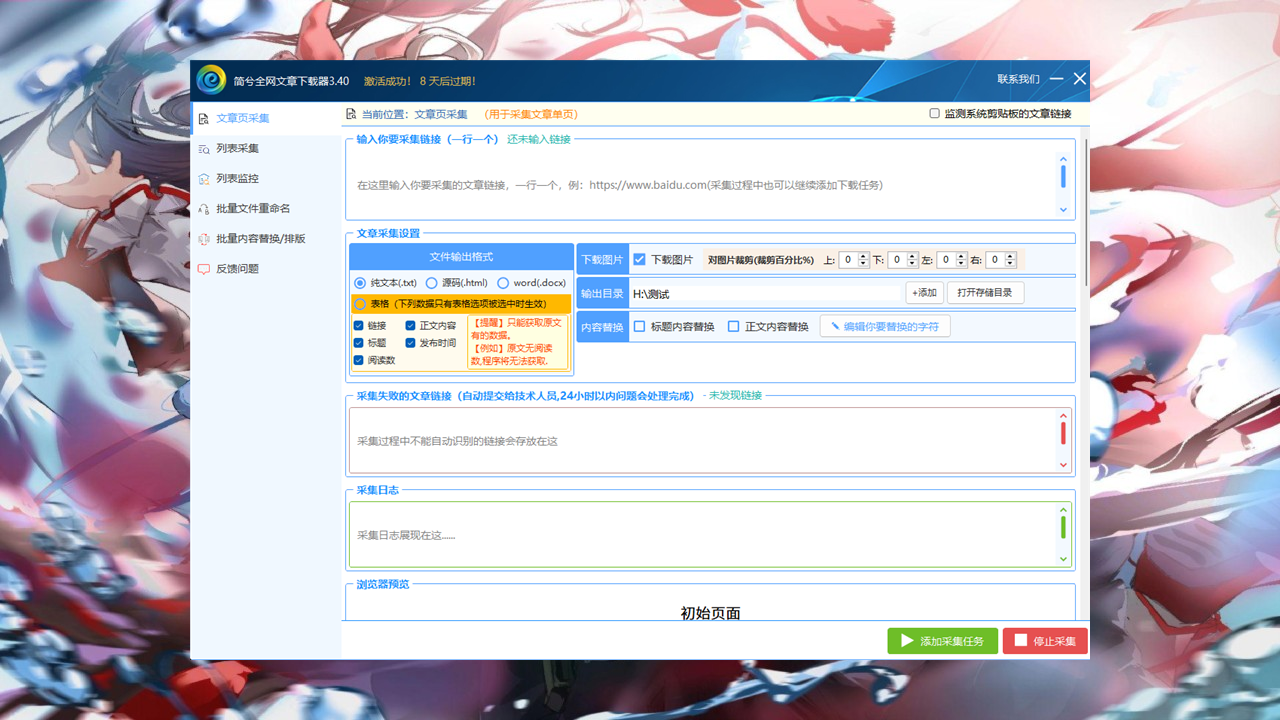Toggle the 正文内容 field checkbox

(410, 326)
